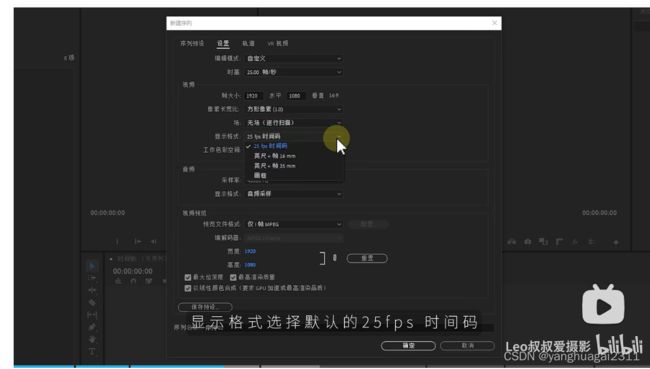
Task: Click the frame width 1920 field
Action: [253, 96]
